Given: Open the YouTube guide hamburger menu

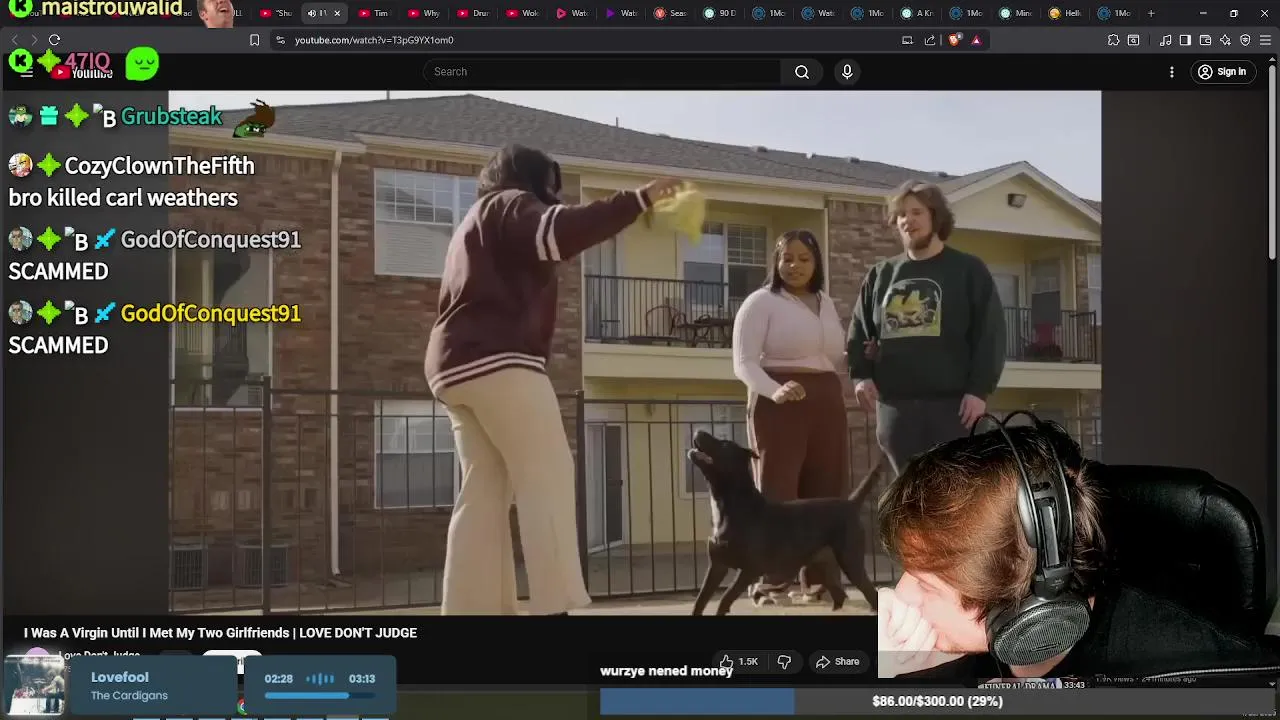Looking at the screenshot, I should (x=26, y=72).
